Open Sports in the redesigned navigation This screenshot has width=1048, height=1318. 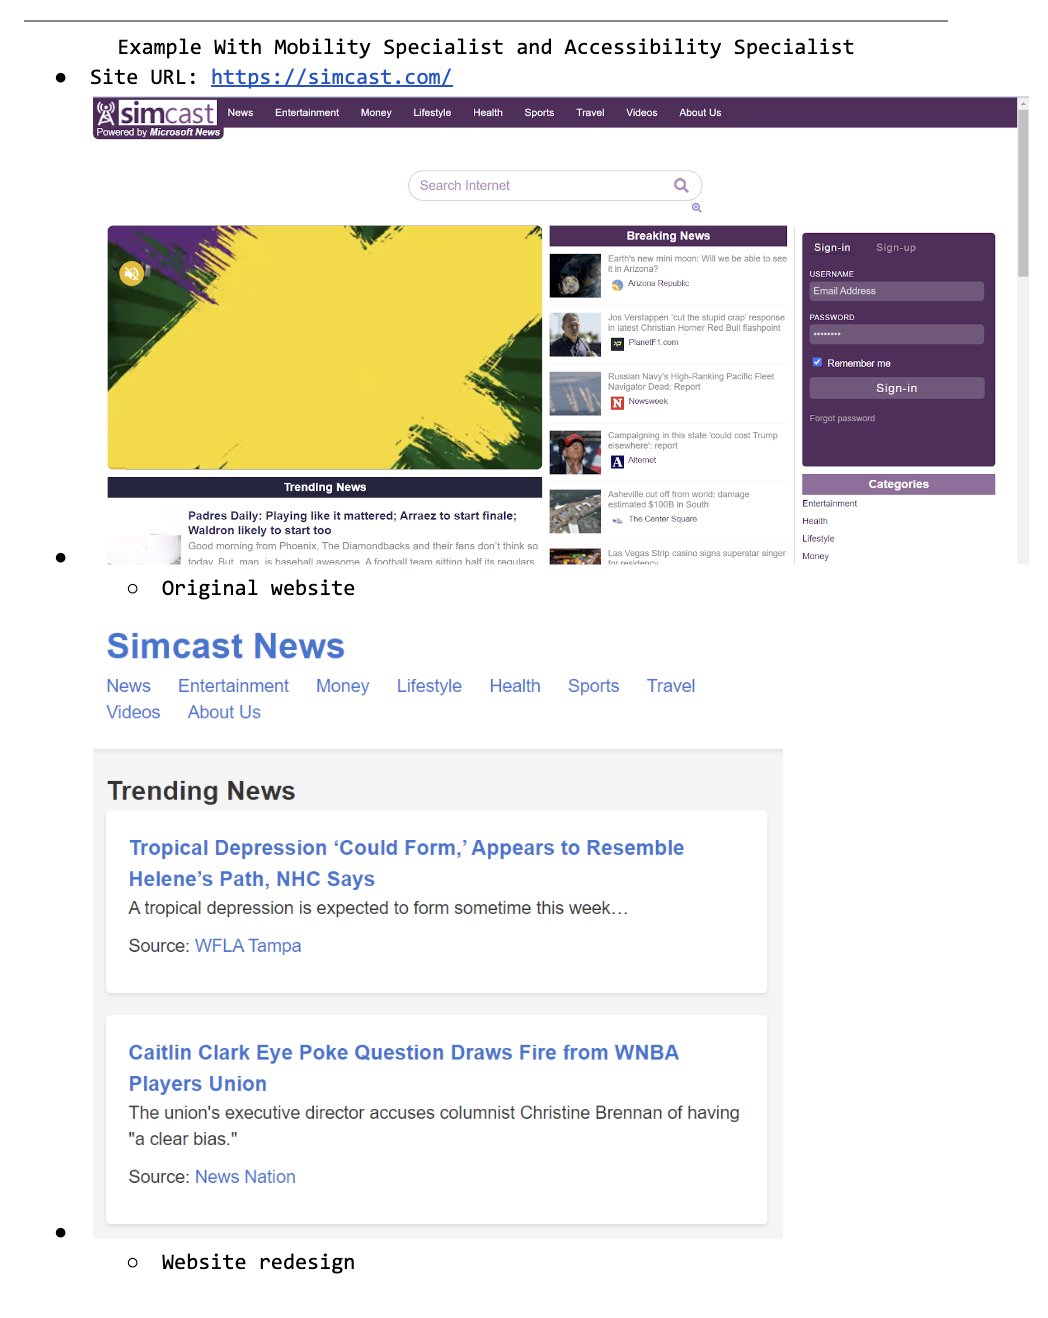coord(594,686)
